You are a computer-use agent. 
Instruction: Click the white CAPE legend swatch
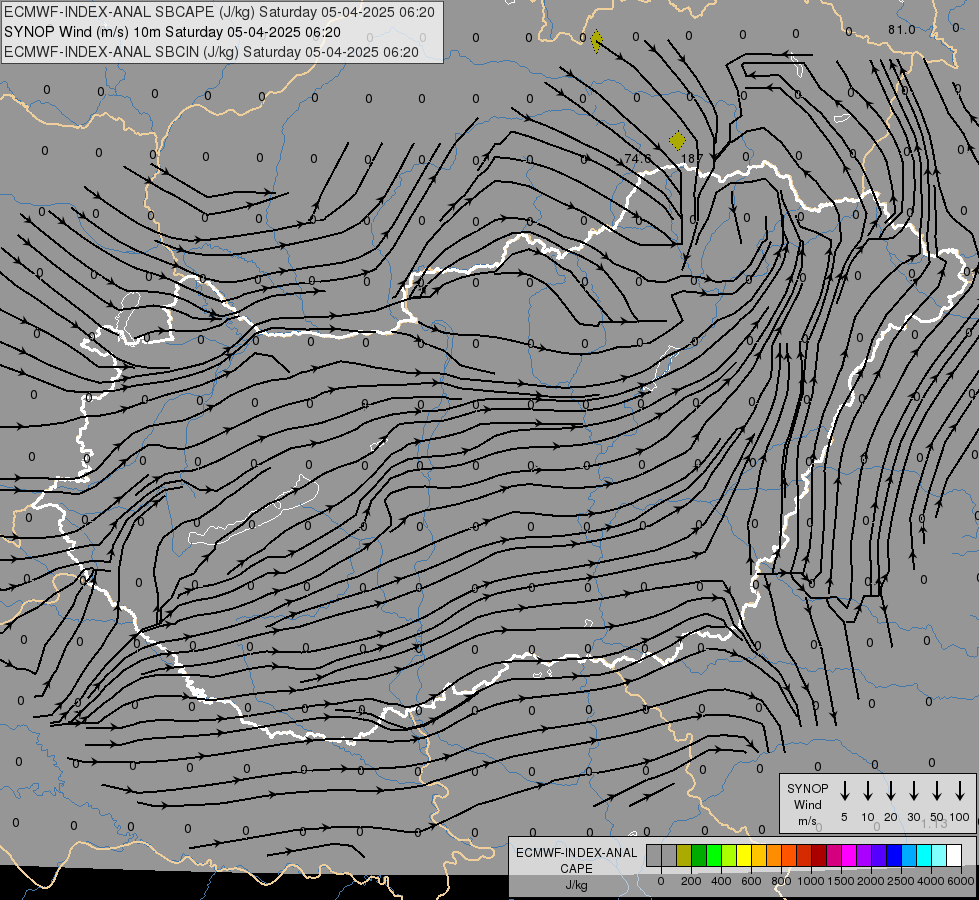pos(954,855)
